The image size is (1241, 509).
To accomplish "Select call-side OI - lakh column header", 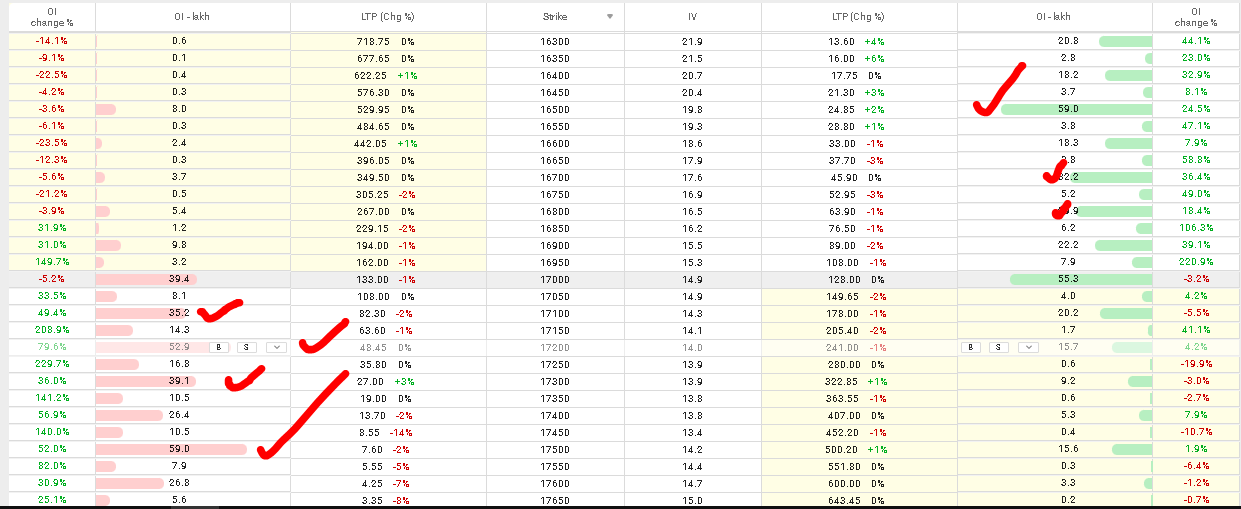I will 192,17.
